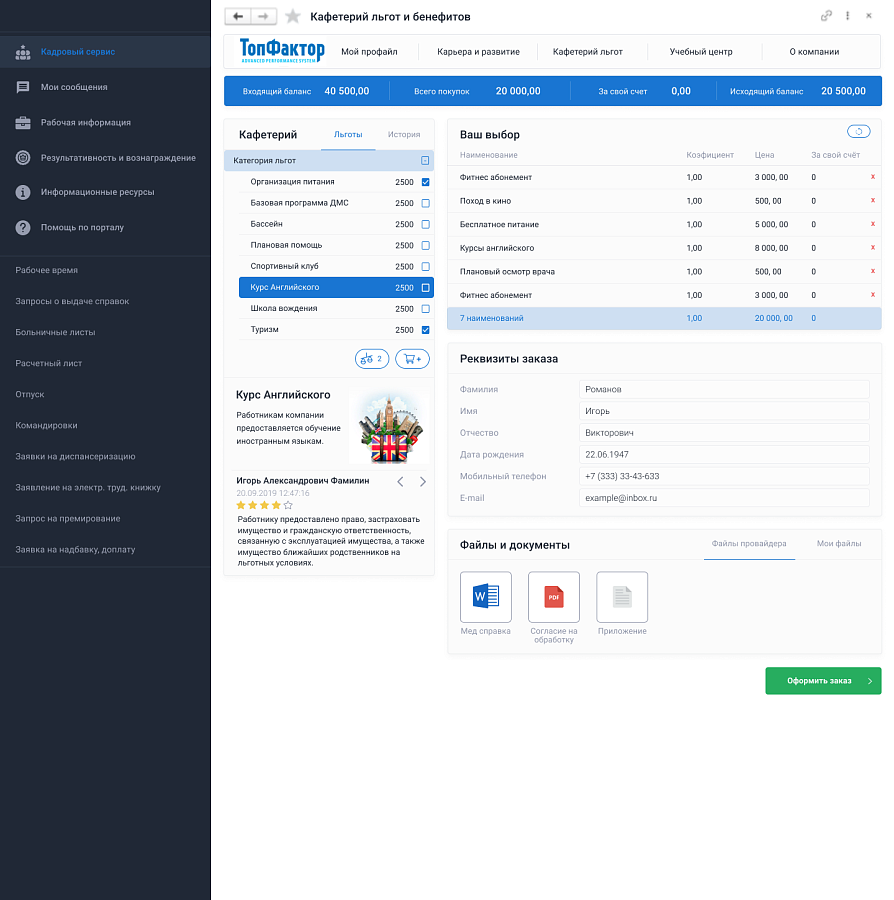894x900 pixels.
Task: Open Кадровый сервис sidebar section
Action: (105, 52)
